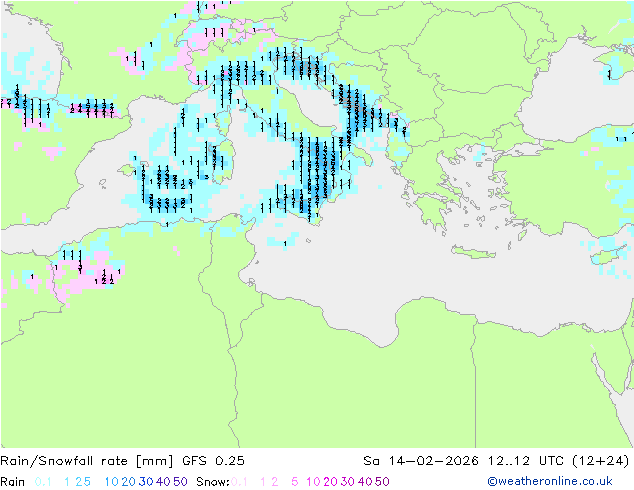Click the 'Rain' legend label

click(13, 482)
